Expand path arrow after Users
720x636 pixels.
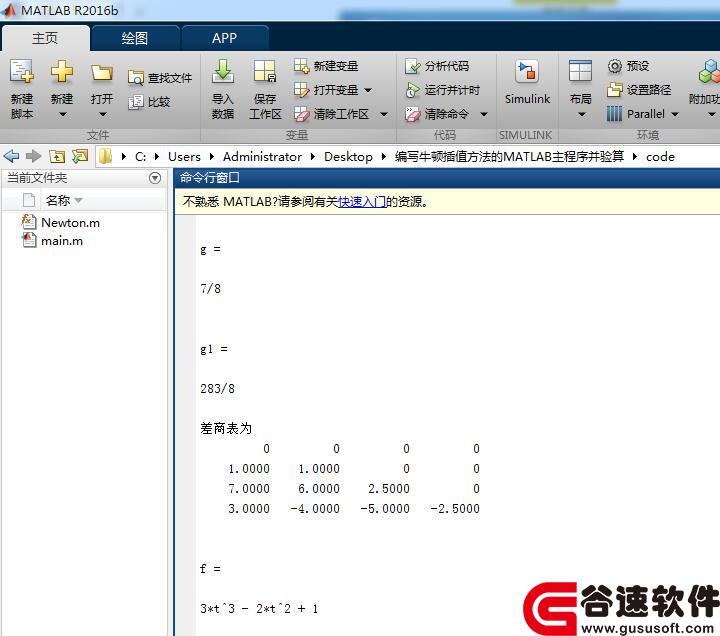pos(212,157)
